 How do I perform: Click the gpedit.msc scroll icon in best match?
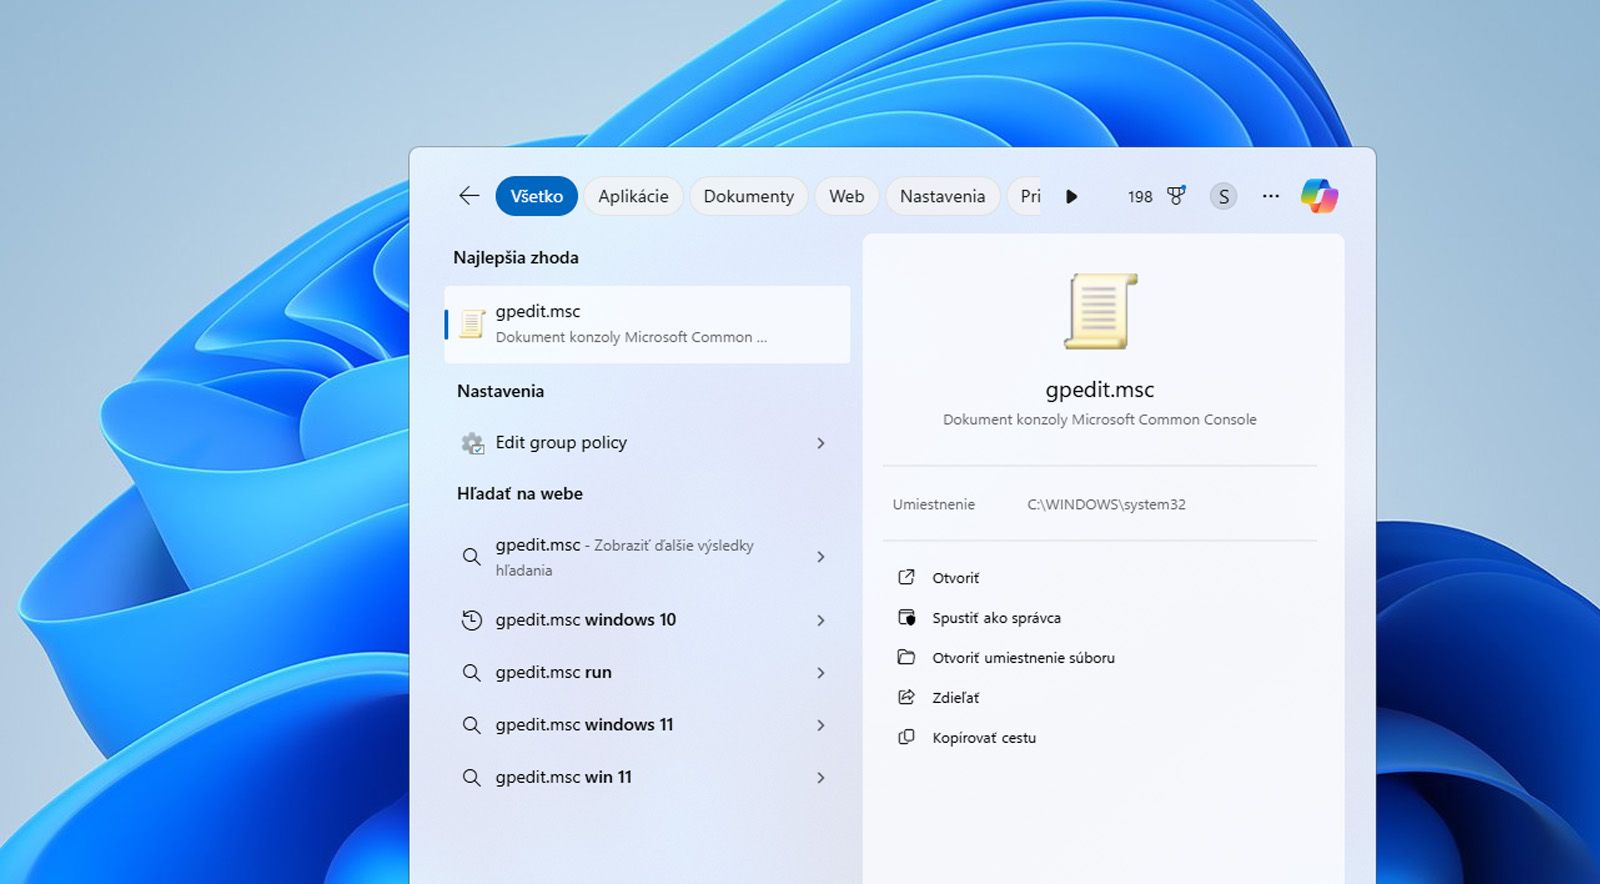[472, 324]
